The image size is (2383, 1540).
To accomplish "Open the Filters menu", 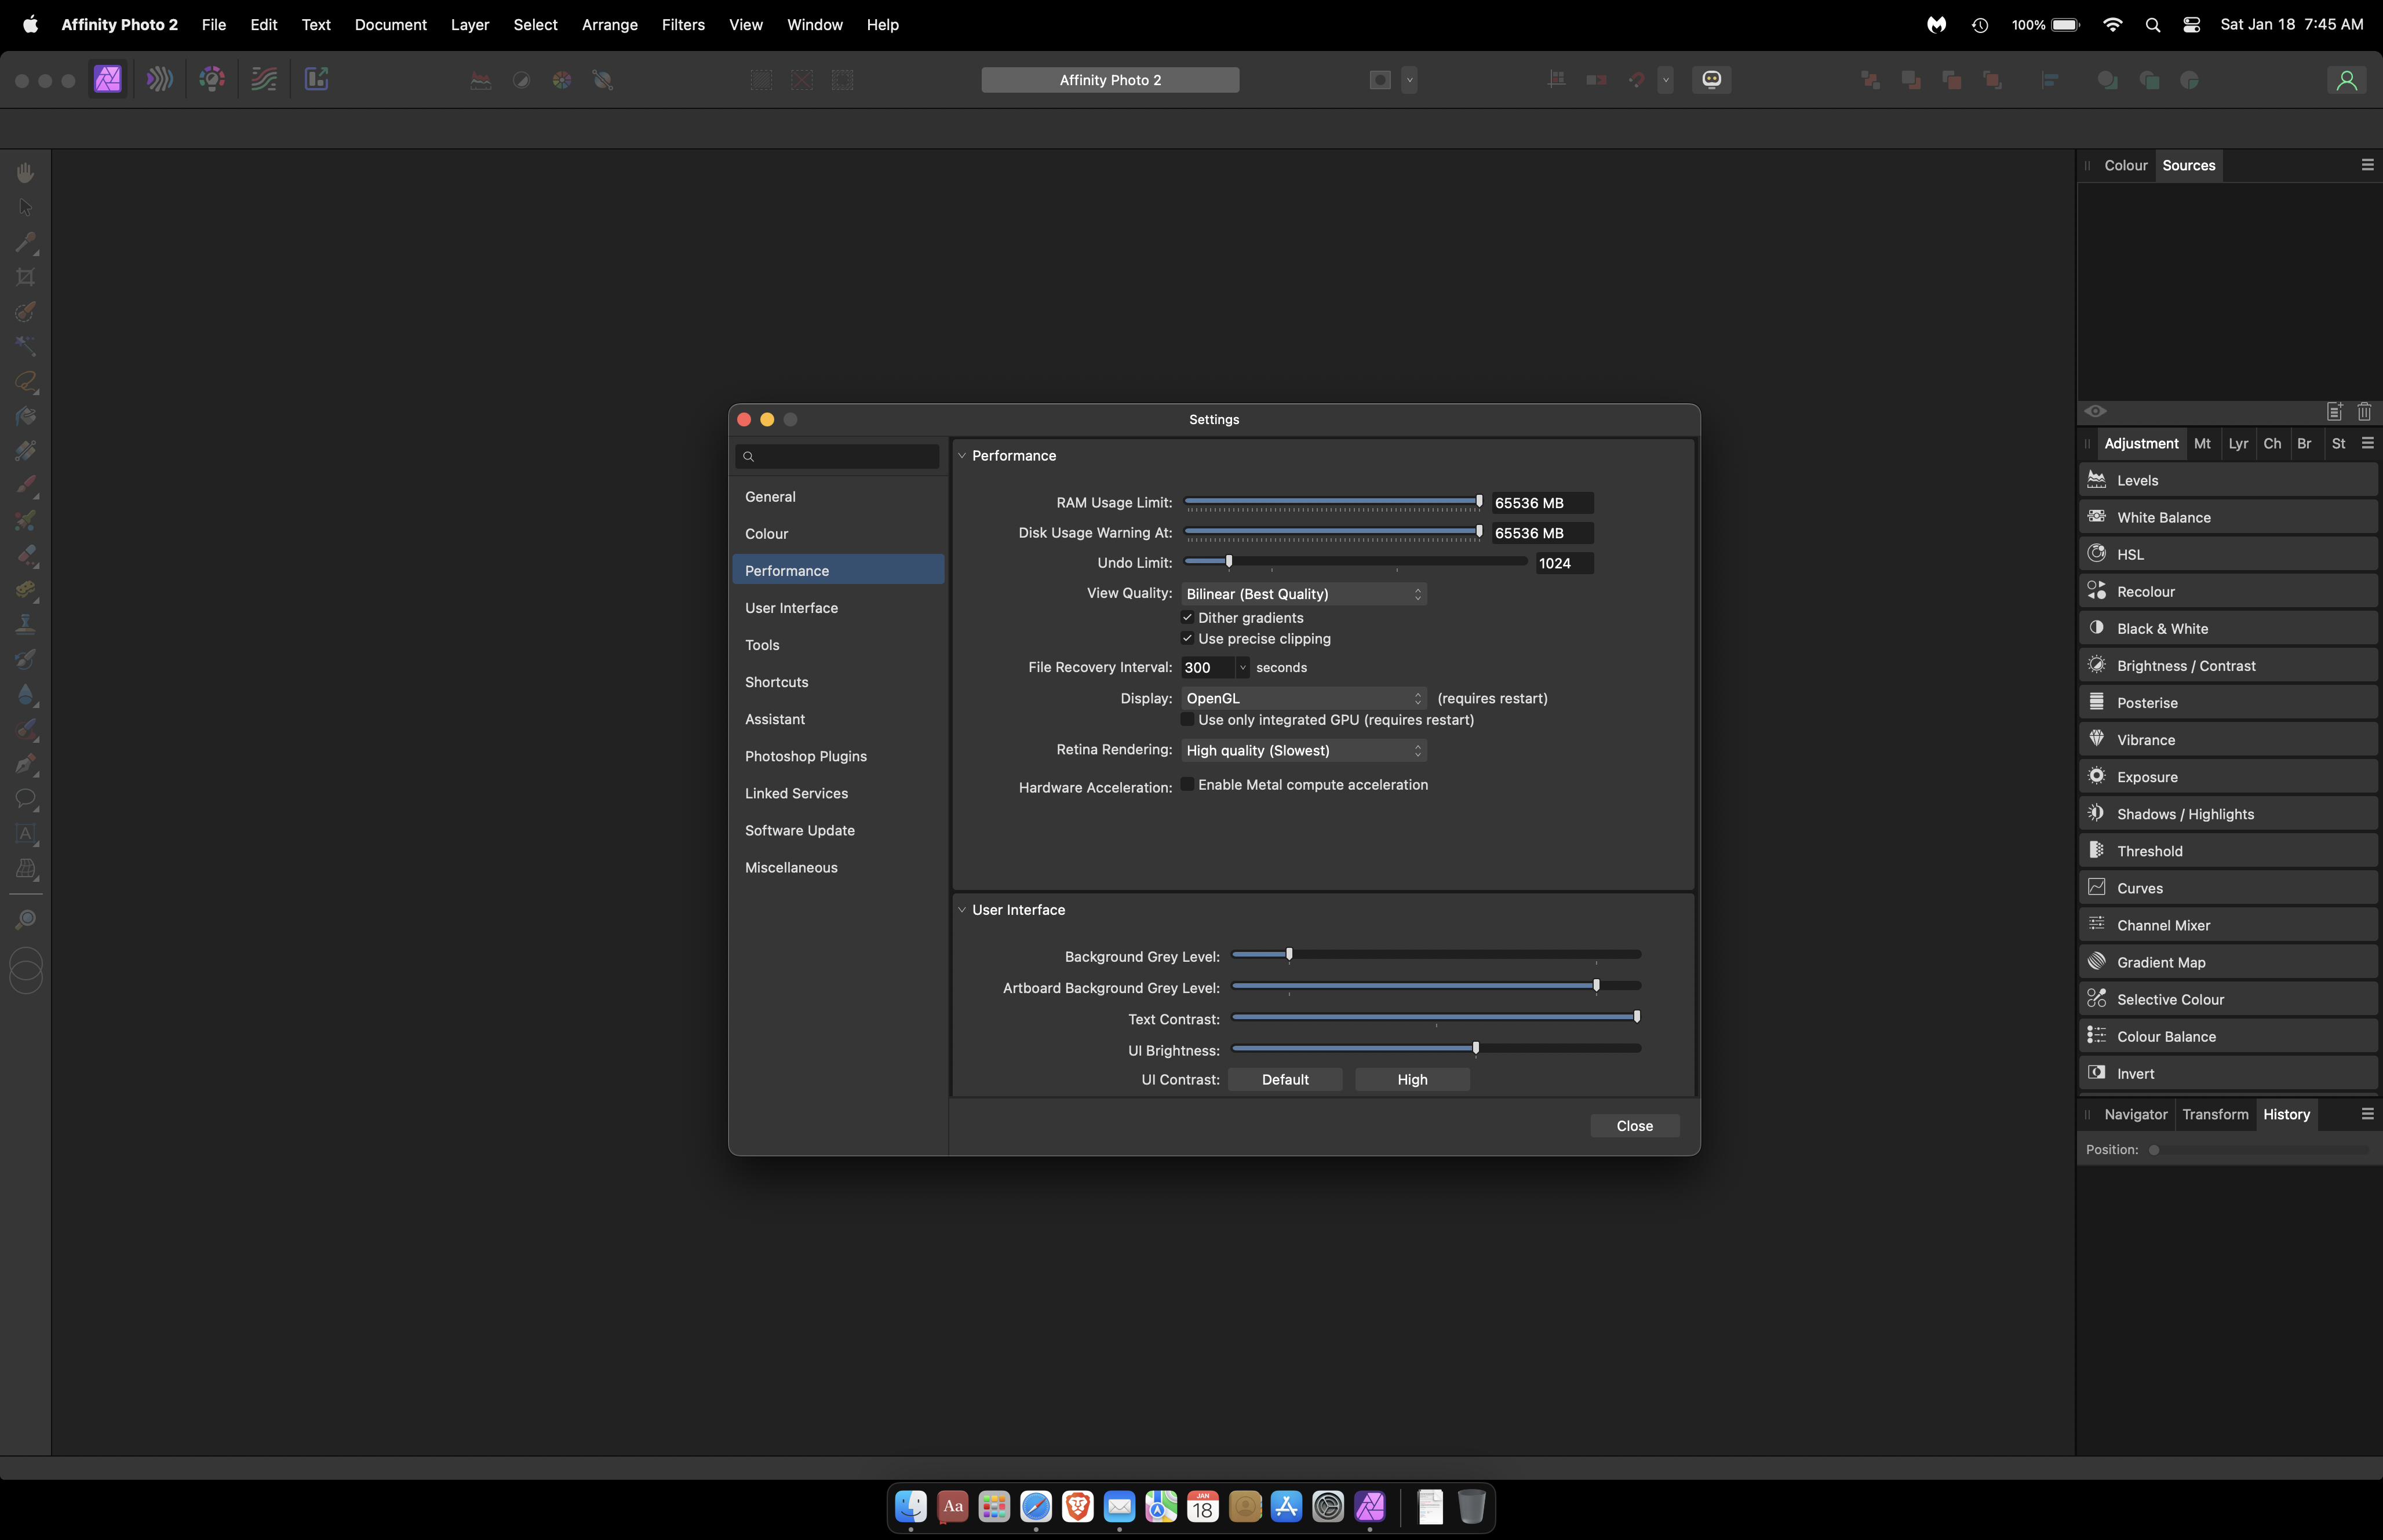I will tap(683, 25).
